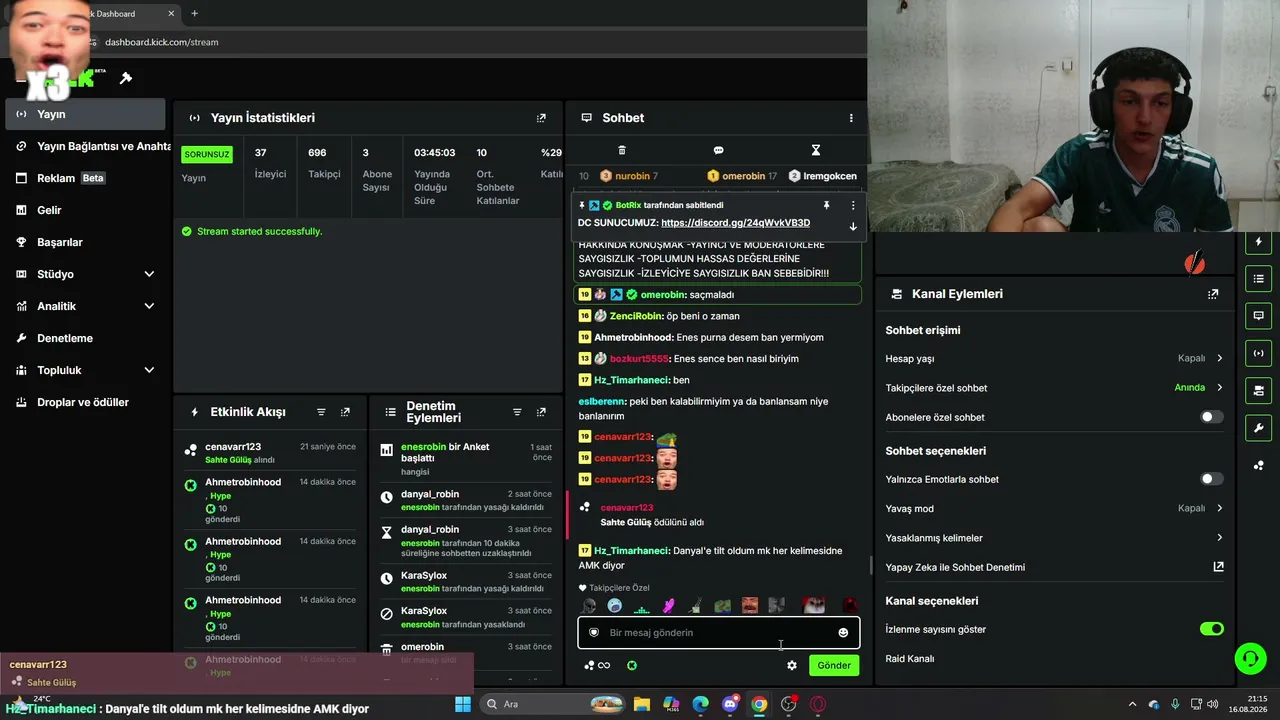Open File Explorer from the taskbar
This screenshot has width=1280, height=720.
click(642, 704)
